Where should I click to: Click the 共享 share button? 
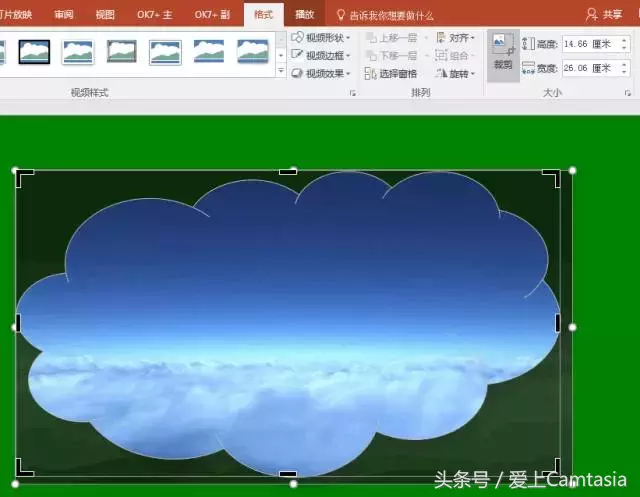click(604, 15)
